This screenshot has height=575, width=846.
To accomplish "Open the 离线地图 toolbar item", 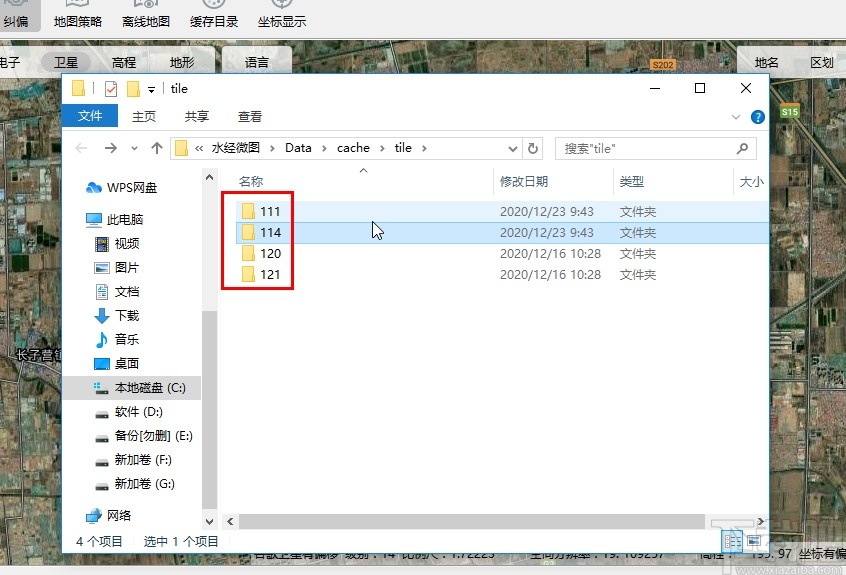I will click(146, 16).
